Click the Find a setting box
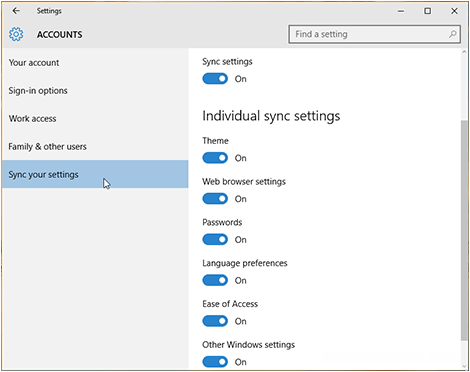 click(x=374, y=34)
